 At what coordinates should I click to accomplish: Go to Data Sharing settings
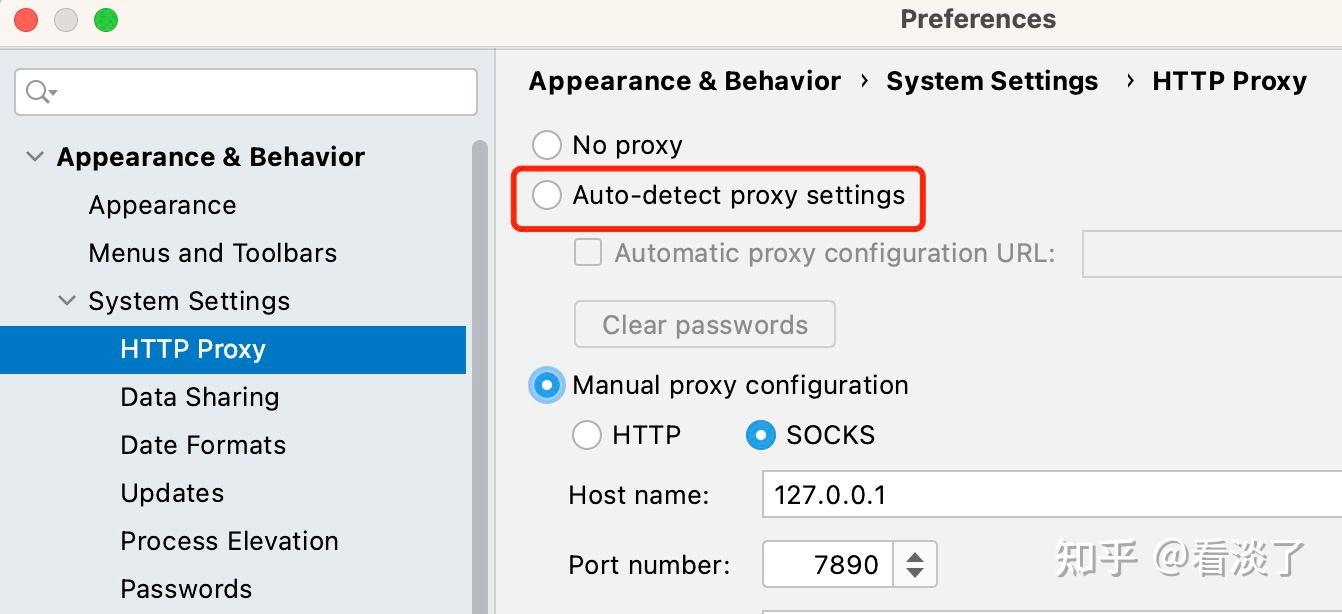click(x=199, y=397)
